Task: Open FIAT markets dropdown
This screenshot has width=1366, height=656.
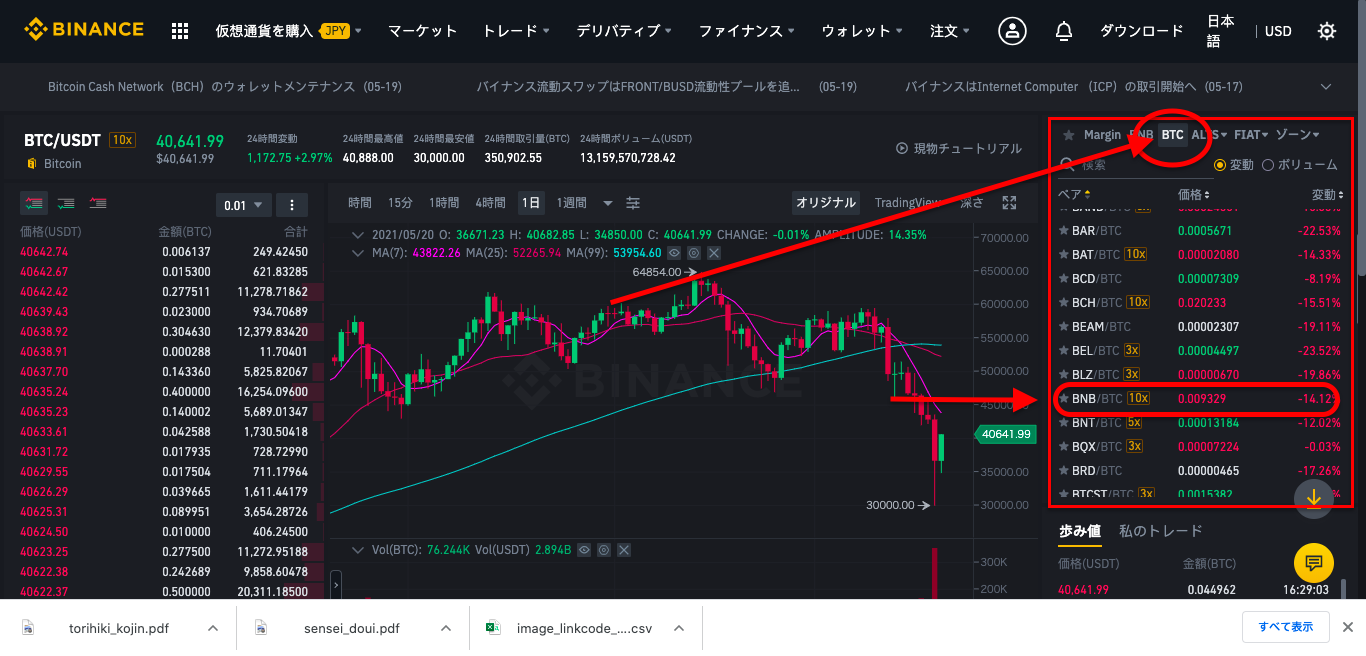Action: pyautogui.click(x=1251, y=134)
